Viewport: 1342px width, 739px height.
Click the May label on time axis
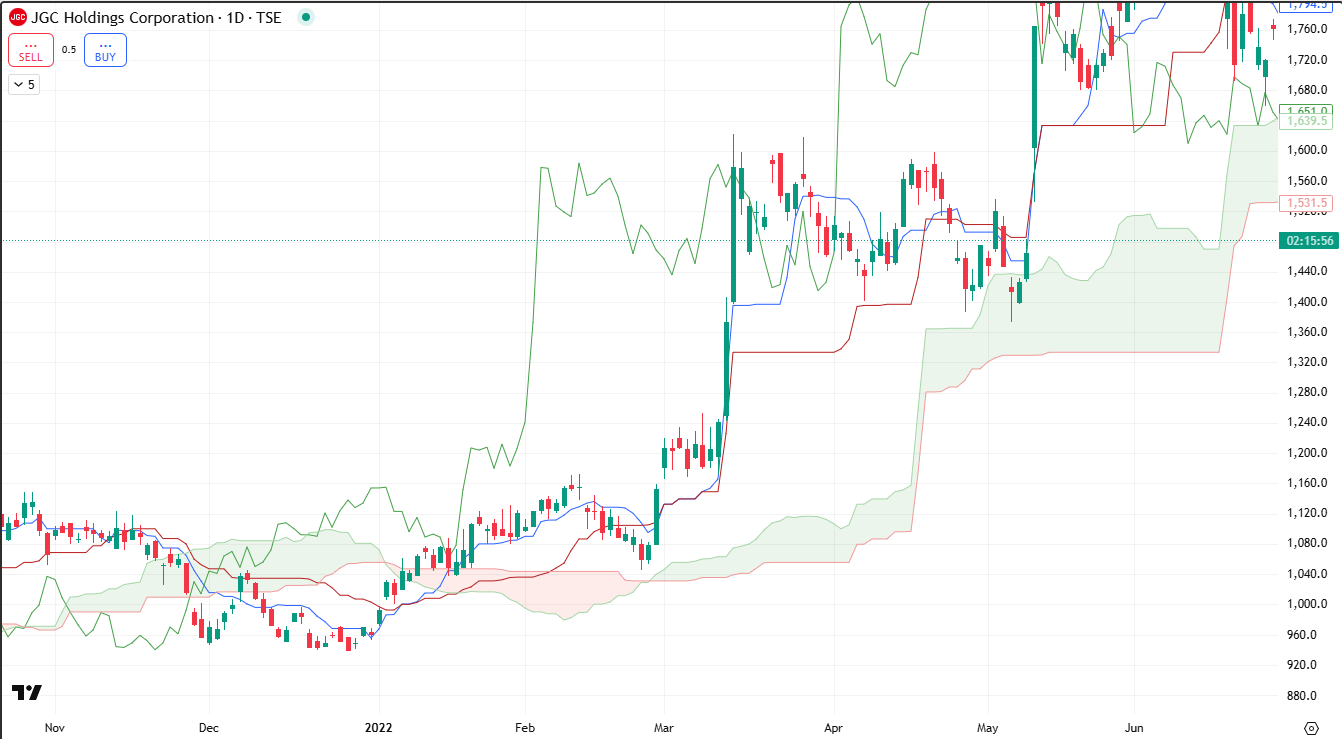point(988,727)
